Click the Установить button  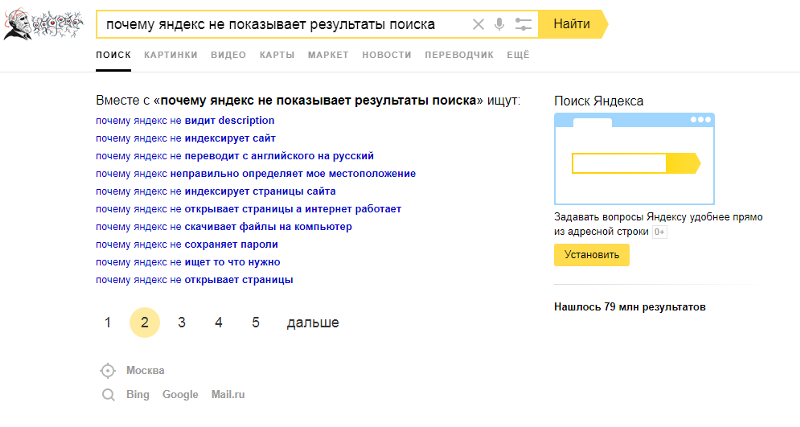(x=592, y=255)
